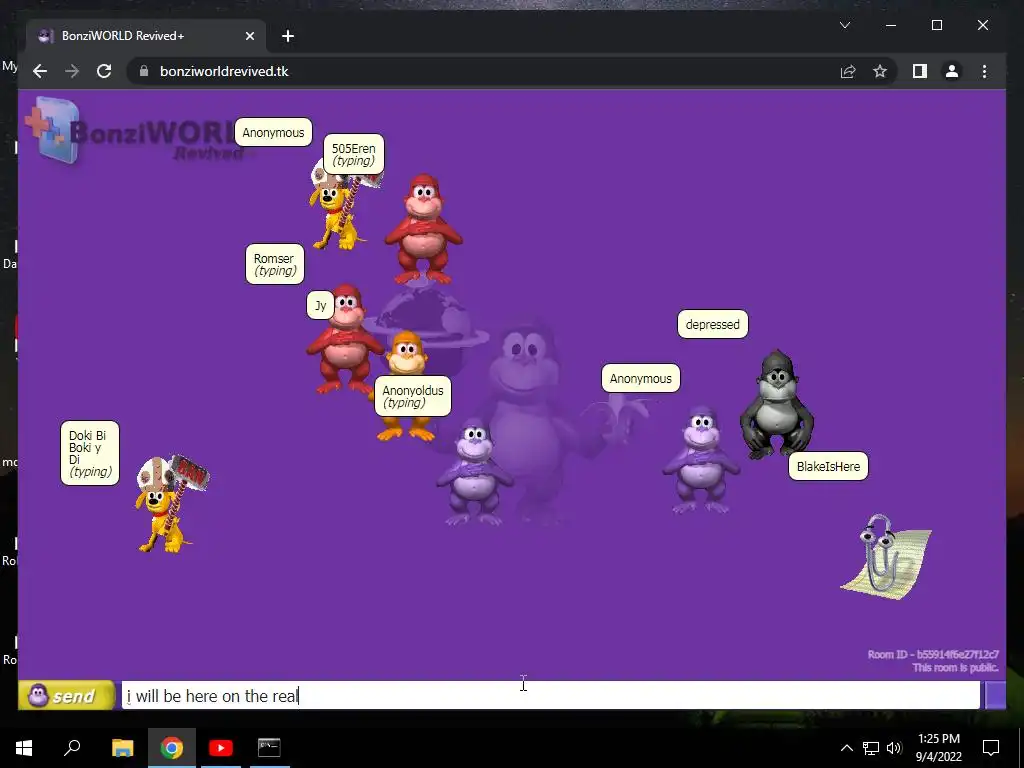This screenshot has height=768, width=1024.
Task: Click the BlakeIsHere name bubble
Action: (828, 466)
